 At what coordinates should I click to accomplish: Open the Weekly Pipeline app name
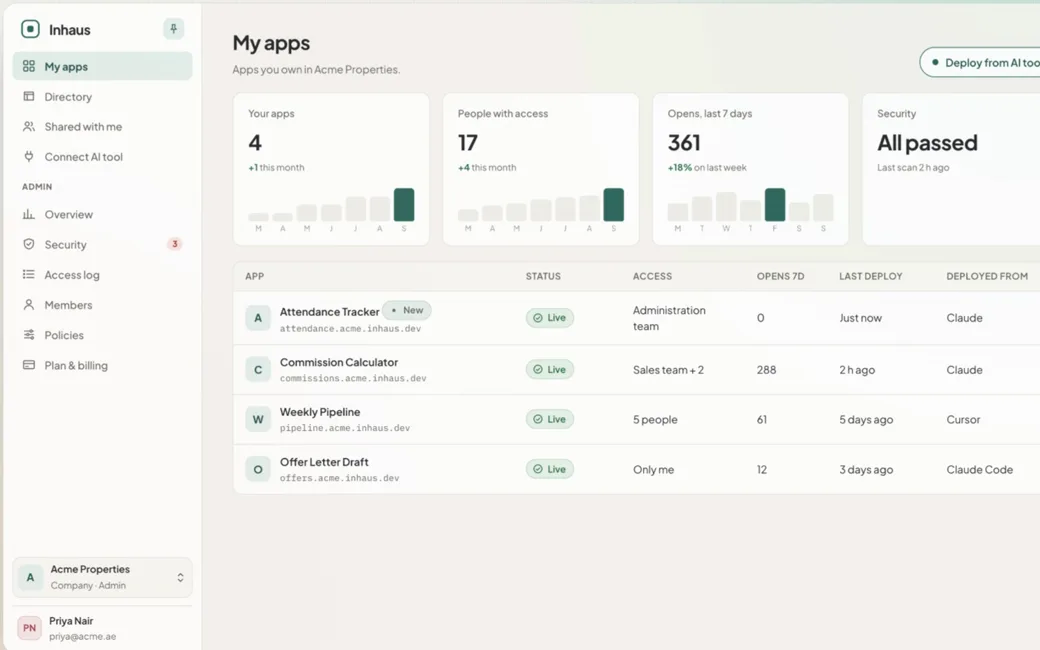320,412
